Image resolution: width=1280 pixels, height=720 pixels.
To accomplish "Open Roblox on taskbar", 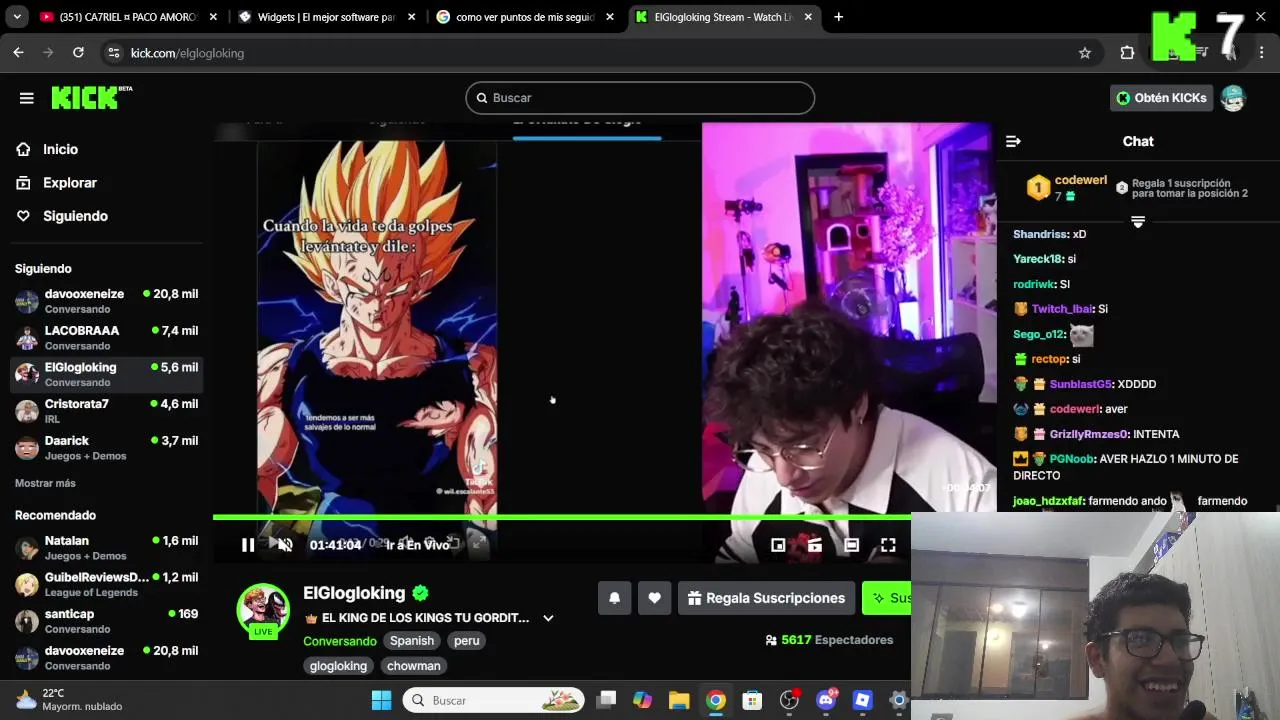I will (862, 700).
